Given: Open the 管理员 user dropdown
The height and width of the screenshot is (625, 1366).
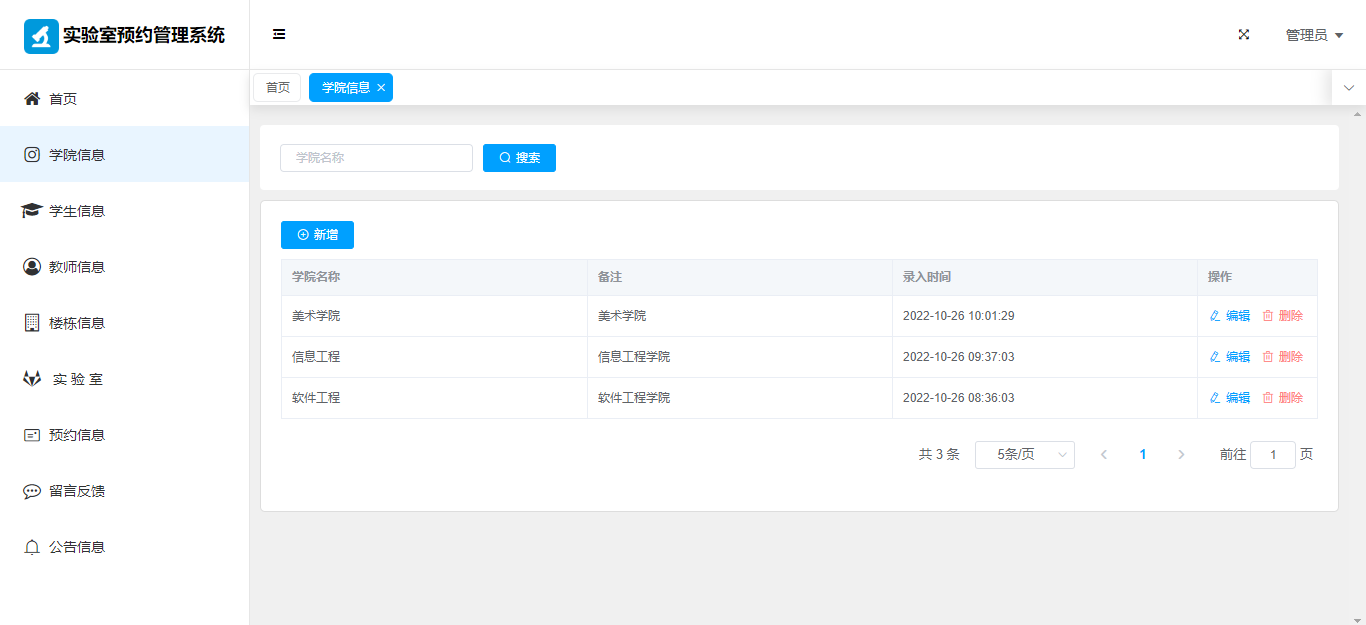Looking at the screenshot, I should coord(1313,35).
